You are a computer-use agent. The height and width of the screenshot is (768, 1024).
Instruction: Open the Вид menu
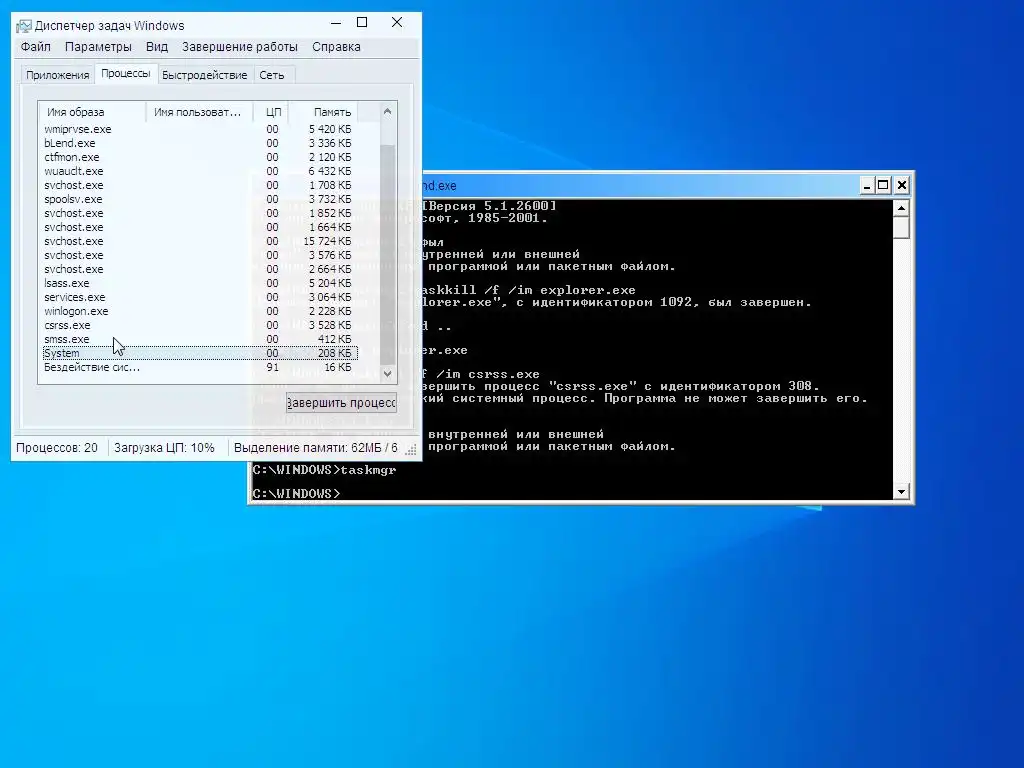tap(157, 47)
